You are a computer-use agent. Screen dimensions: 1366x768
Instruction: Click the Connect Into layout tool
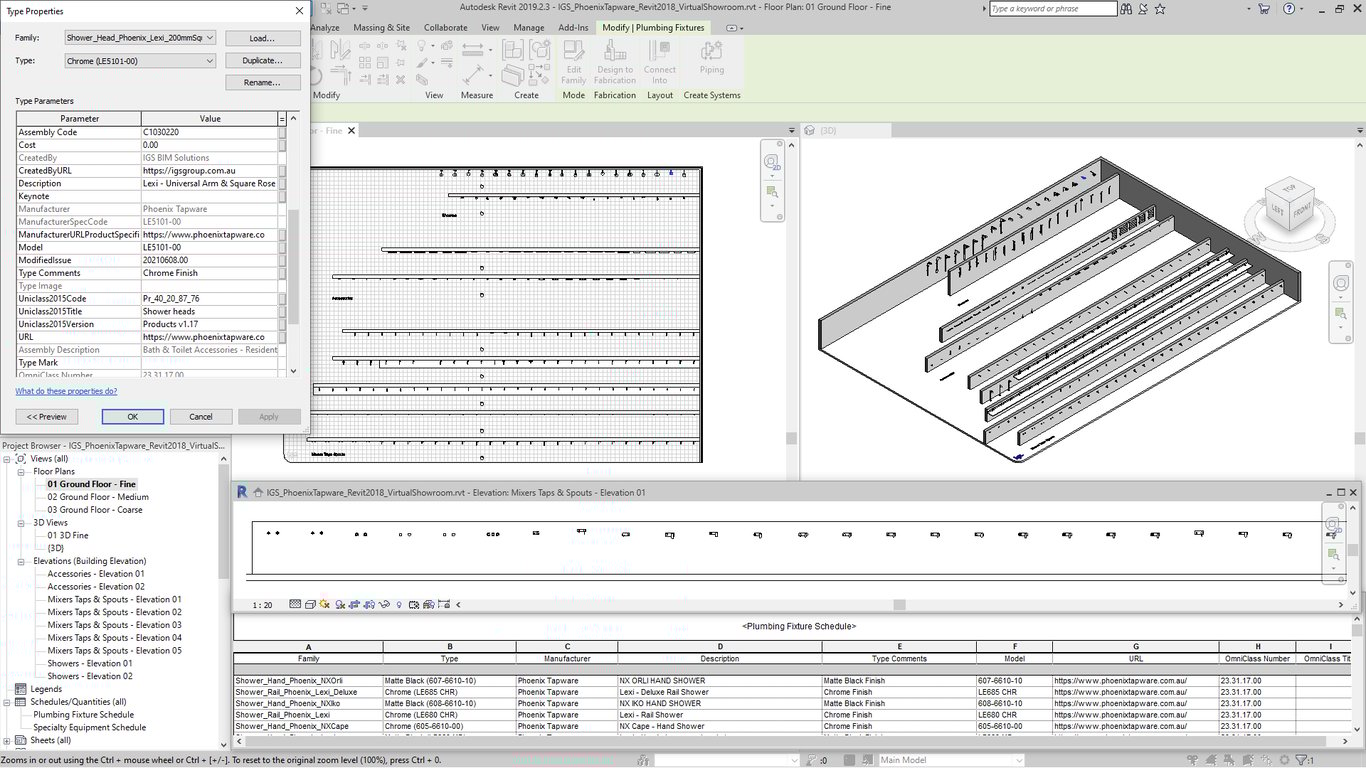click(658, 66)
